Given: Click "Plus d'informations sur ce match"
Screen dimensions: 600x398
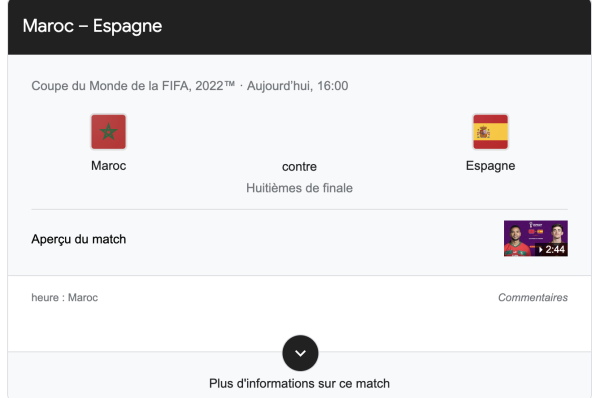Looking at the screenshot, I should tap(299, 383).
